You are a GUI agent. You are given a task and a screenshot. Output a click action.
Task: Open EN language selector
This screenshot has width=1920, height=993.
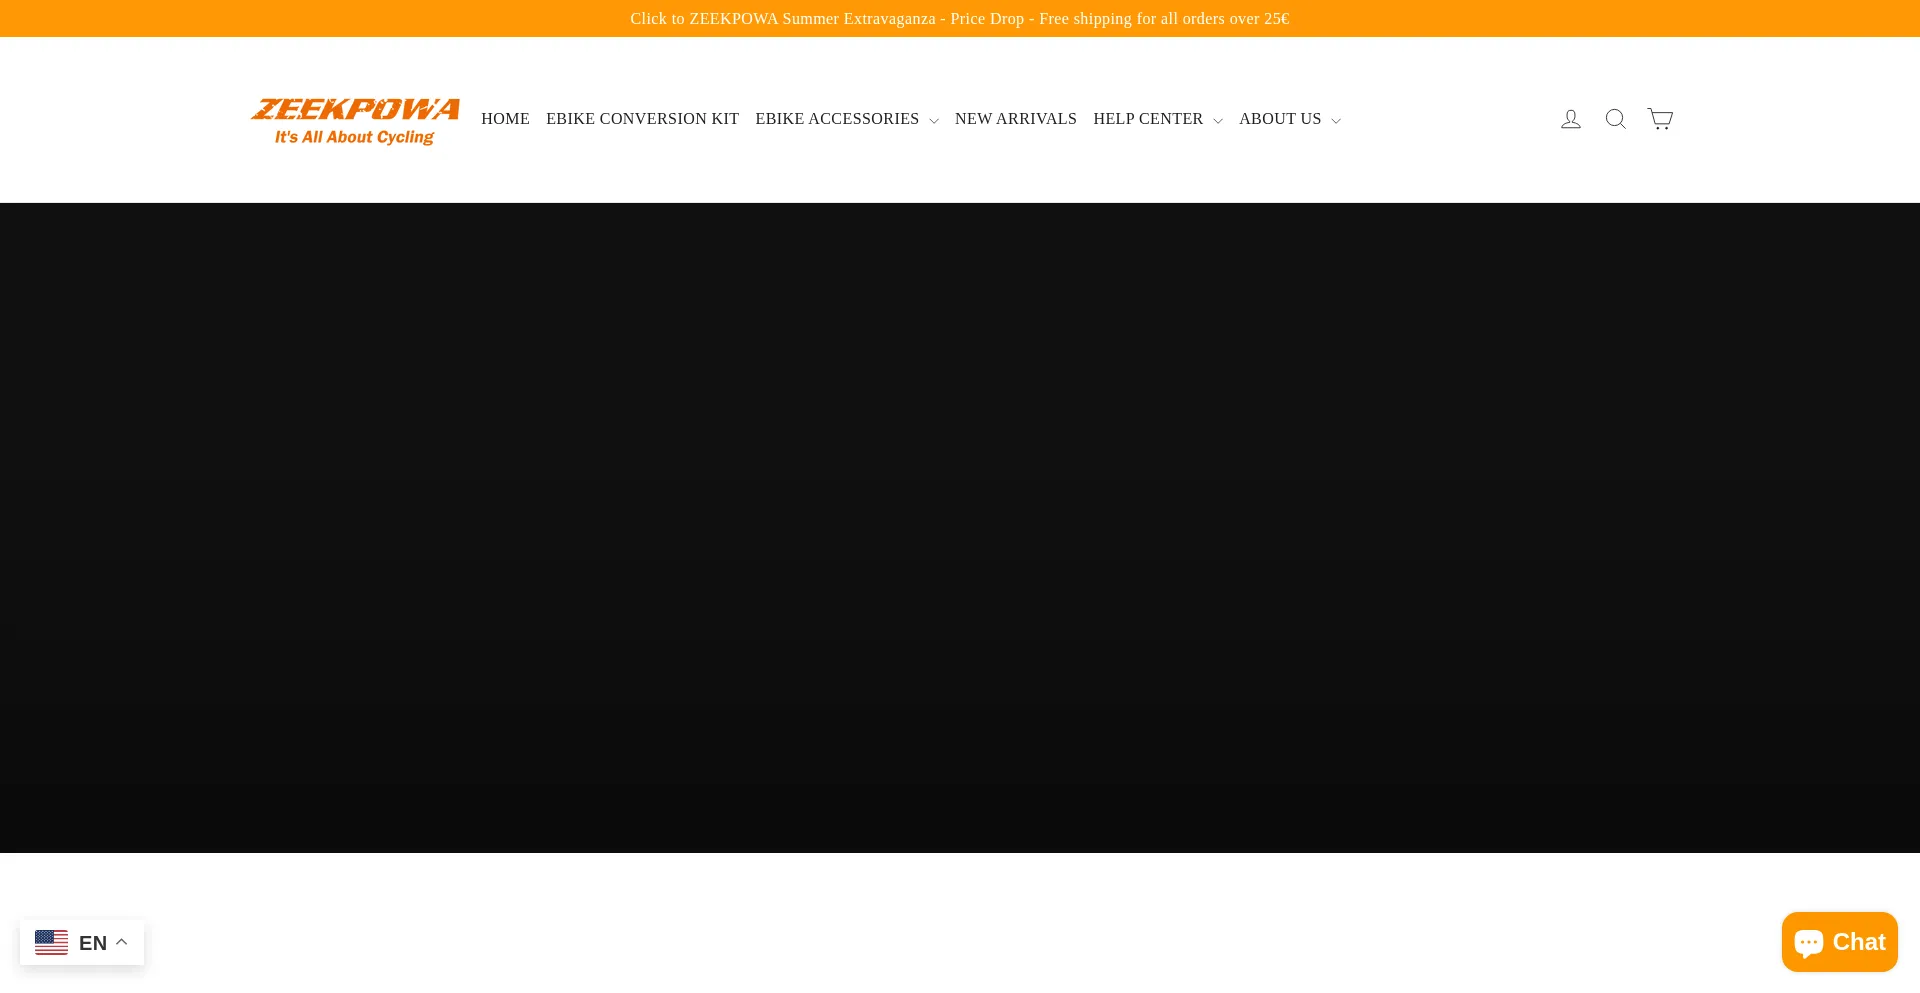pyautogui.click(x=82, y=942)
